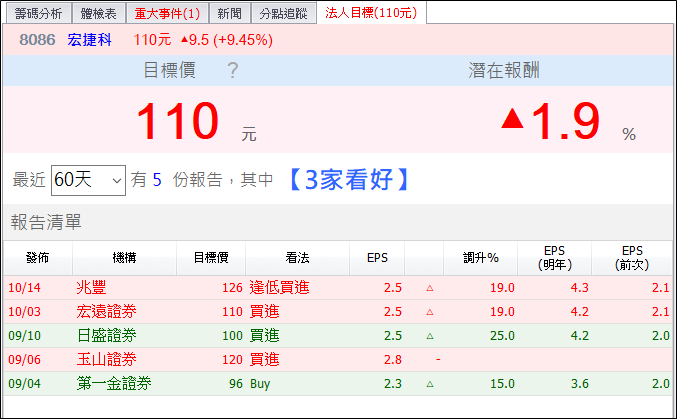Click the 潛在報酬 header label
677x419 pixels.
pos(504,70)
